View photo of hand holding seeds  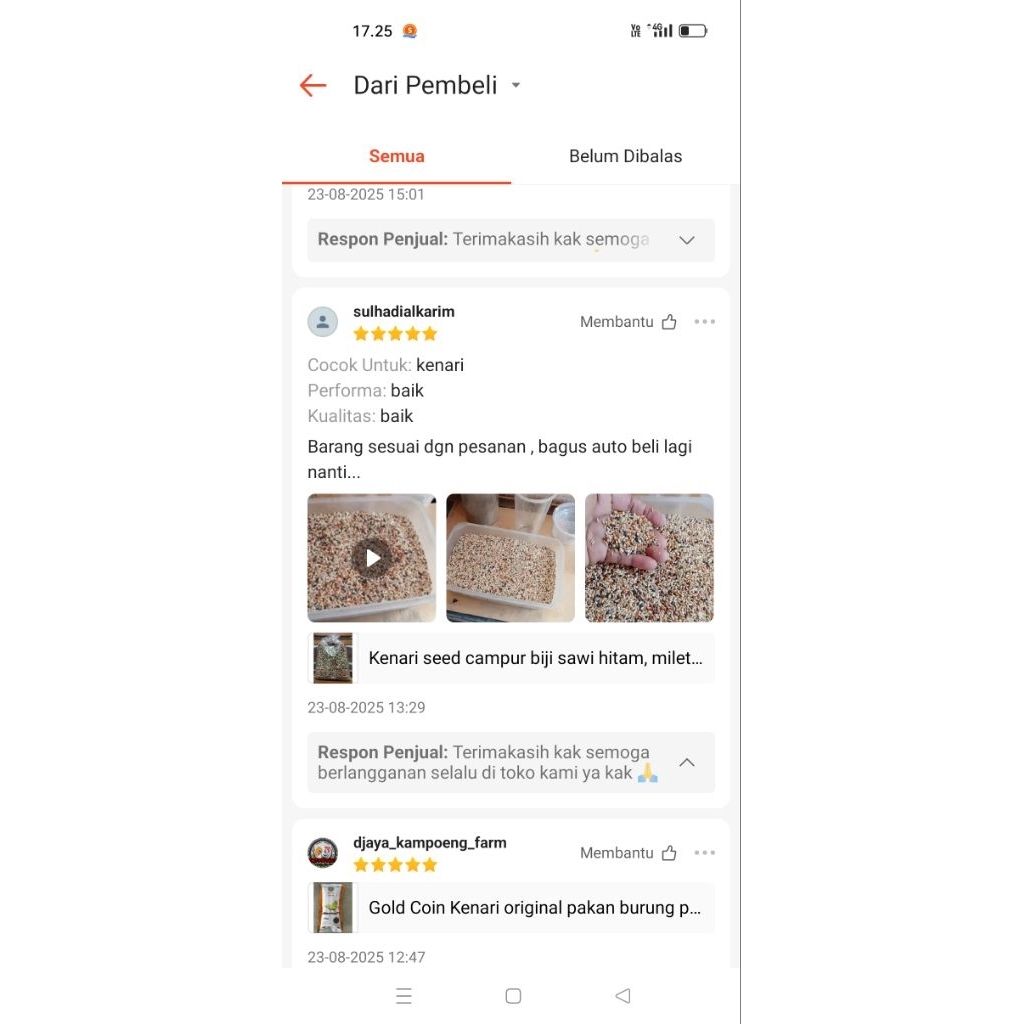click(649, 558)
